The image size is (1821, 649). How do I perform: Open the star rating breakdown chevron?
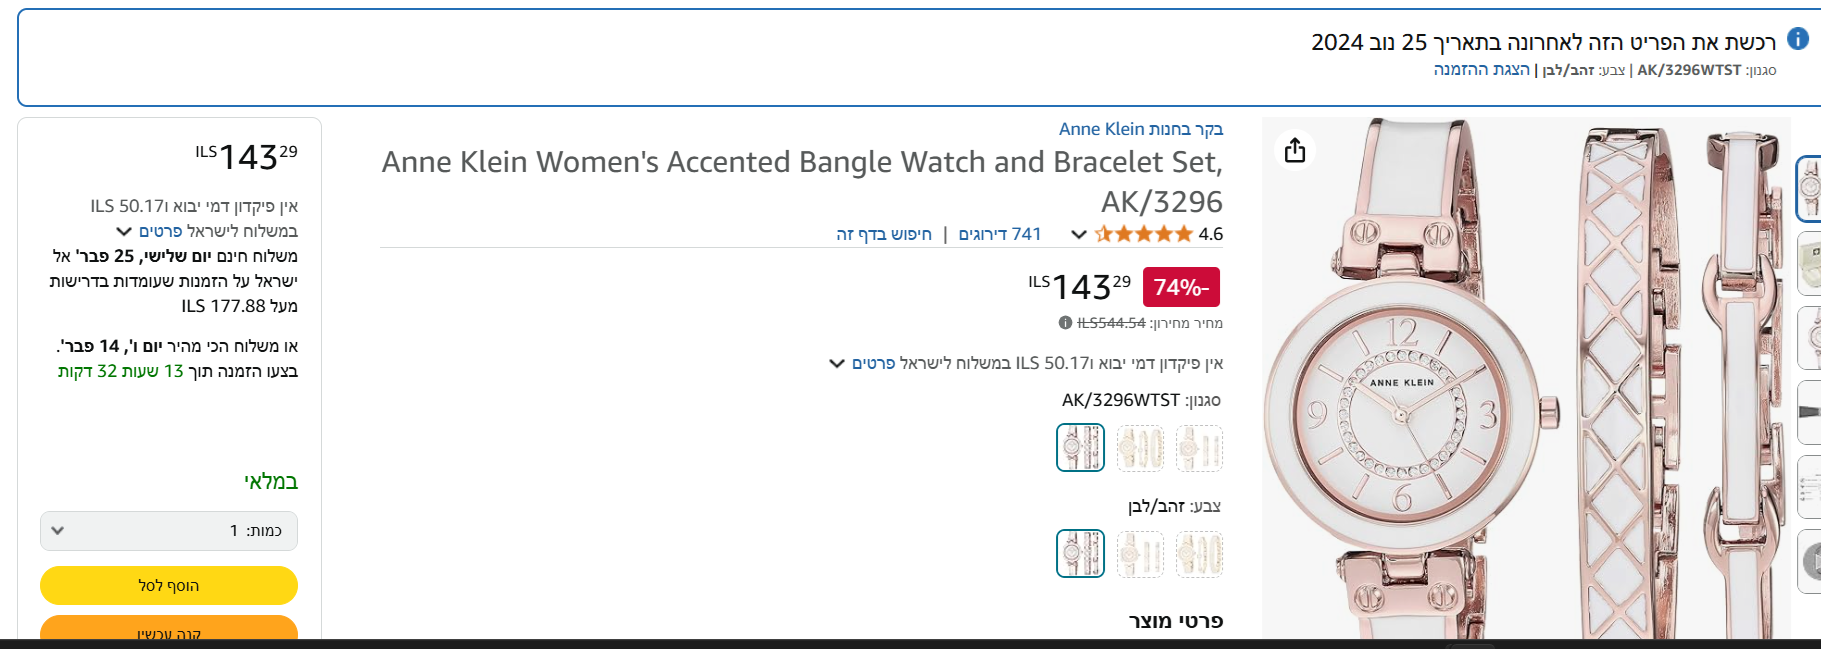coord(1079,235)
